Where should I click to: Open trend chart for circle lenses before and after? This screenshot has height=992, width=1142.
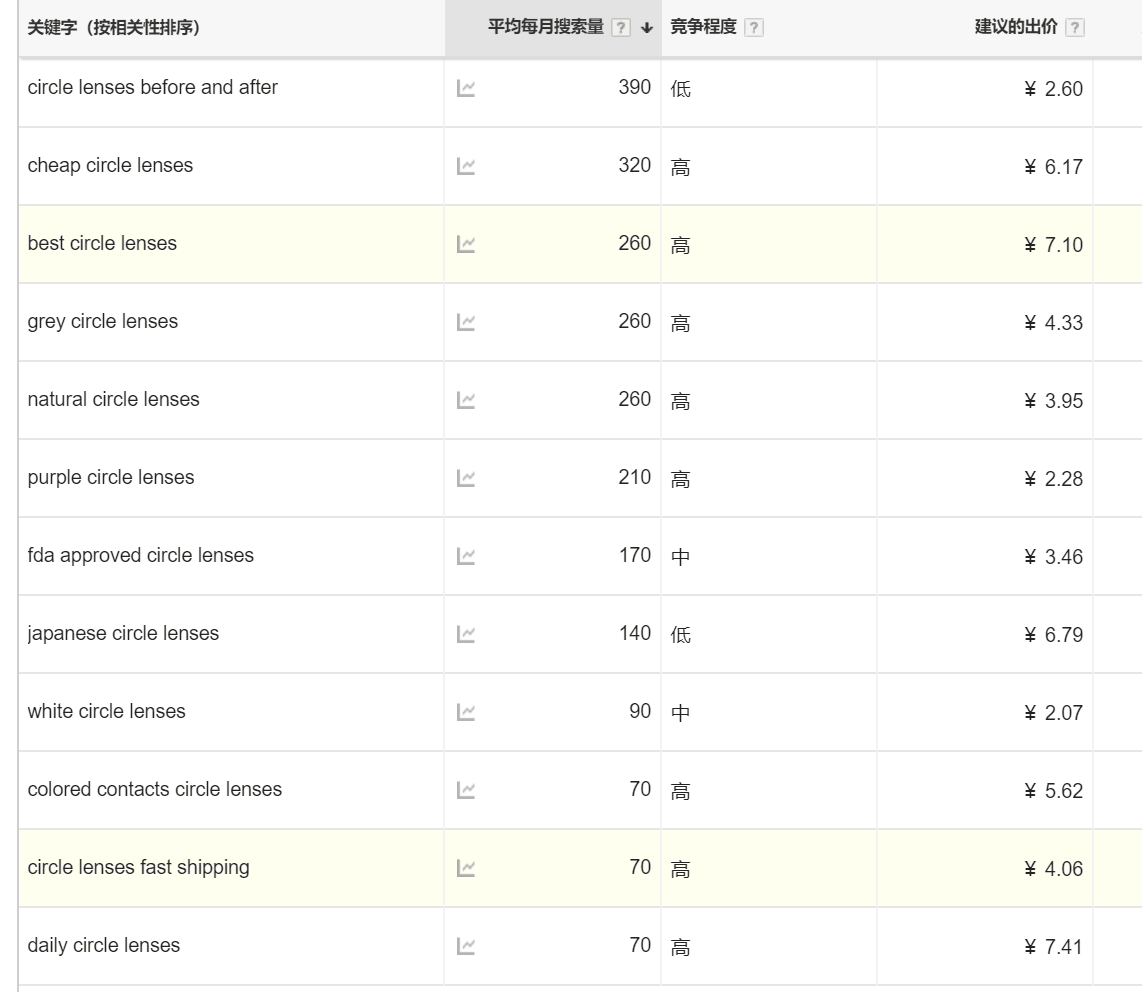click(465, 89)
